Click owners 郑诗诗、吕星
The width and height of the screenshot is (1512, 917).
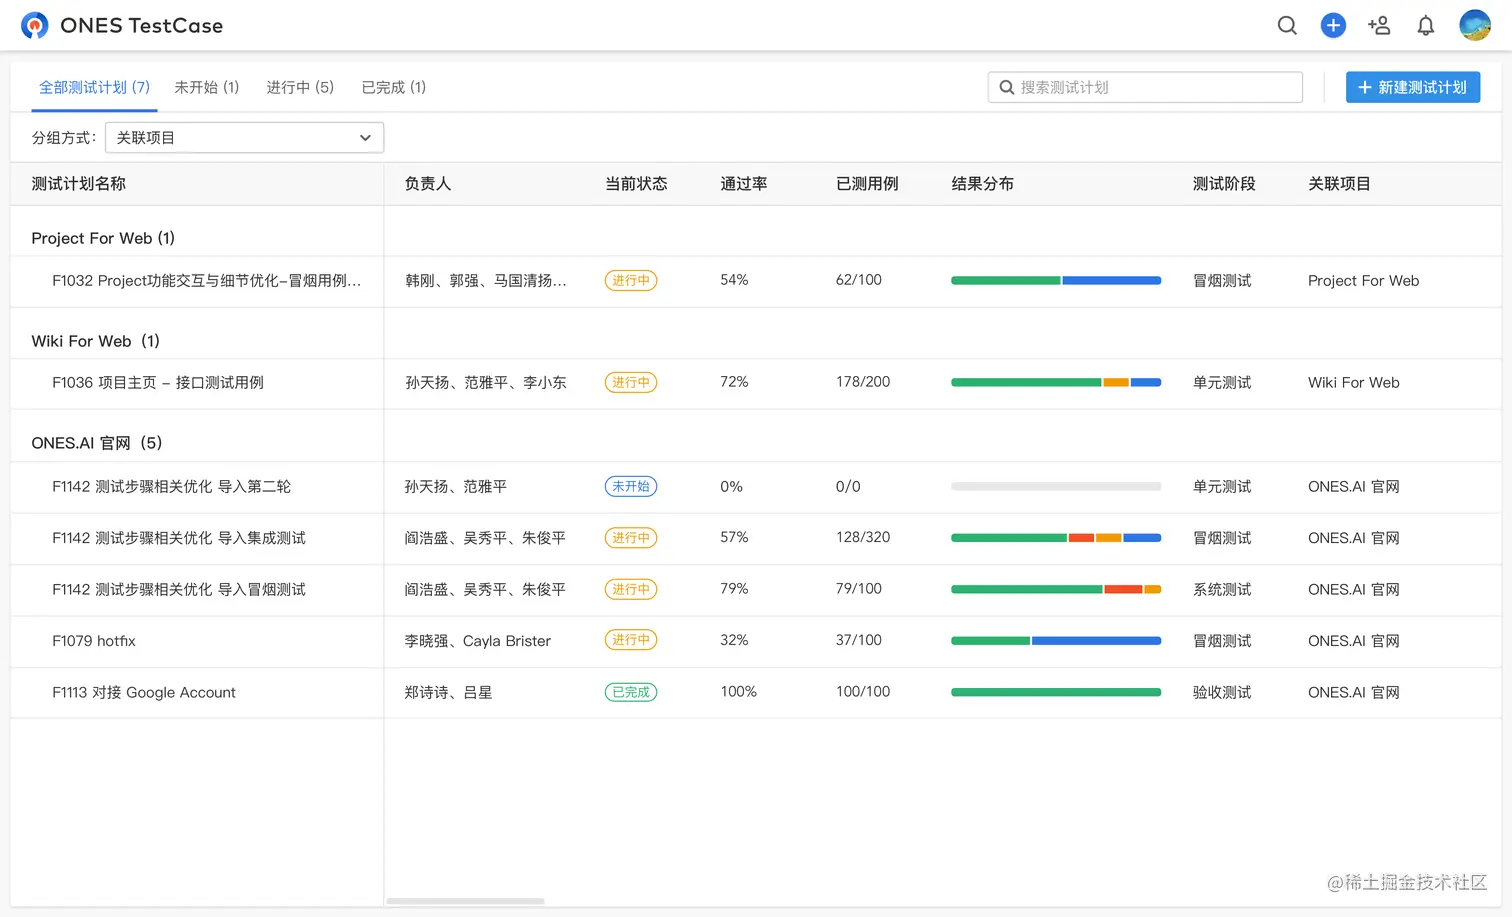tap(448, 693)
